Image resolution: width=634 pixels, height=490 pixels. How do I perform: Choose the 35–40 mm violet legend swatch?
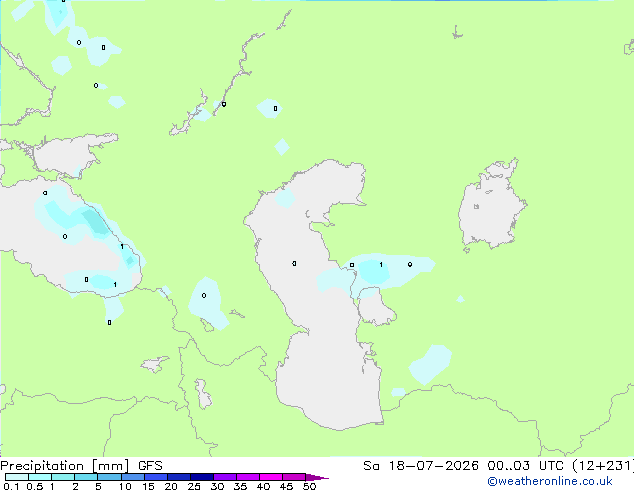pyautogui.click(x=248, y=477)
